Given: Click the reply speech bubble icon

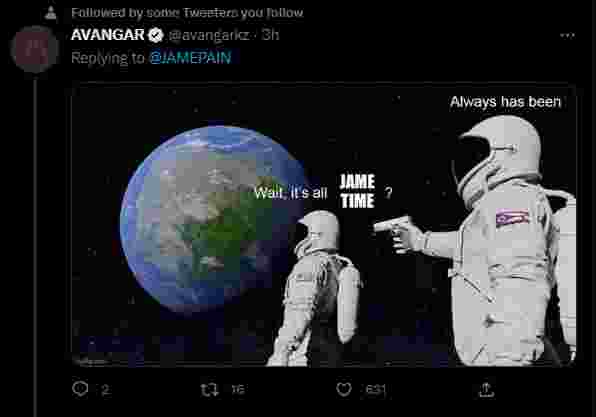Looking at the screenshot, I should (80, 389).
